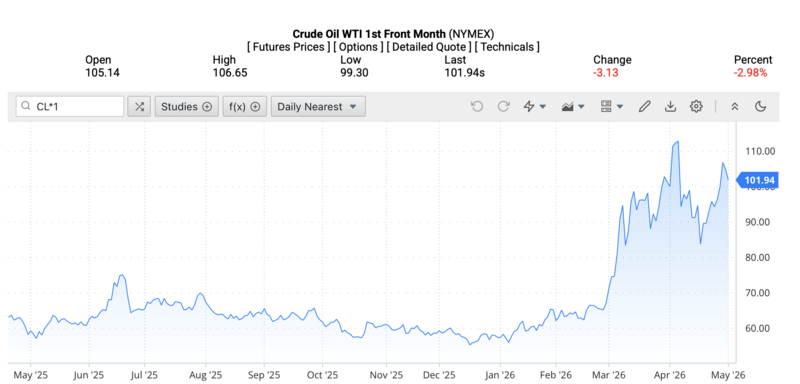Click the Last value 101.94s
This screenshot has width=800, height=384.
464,72
